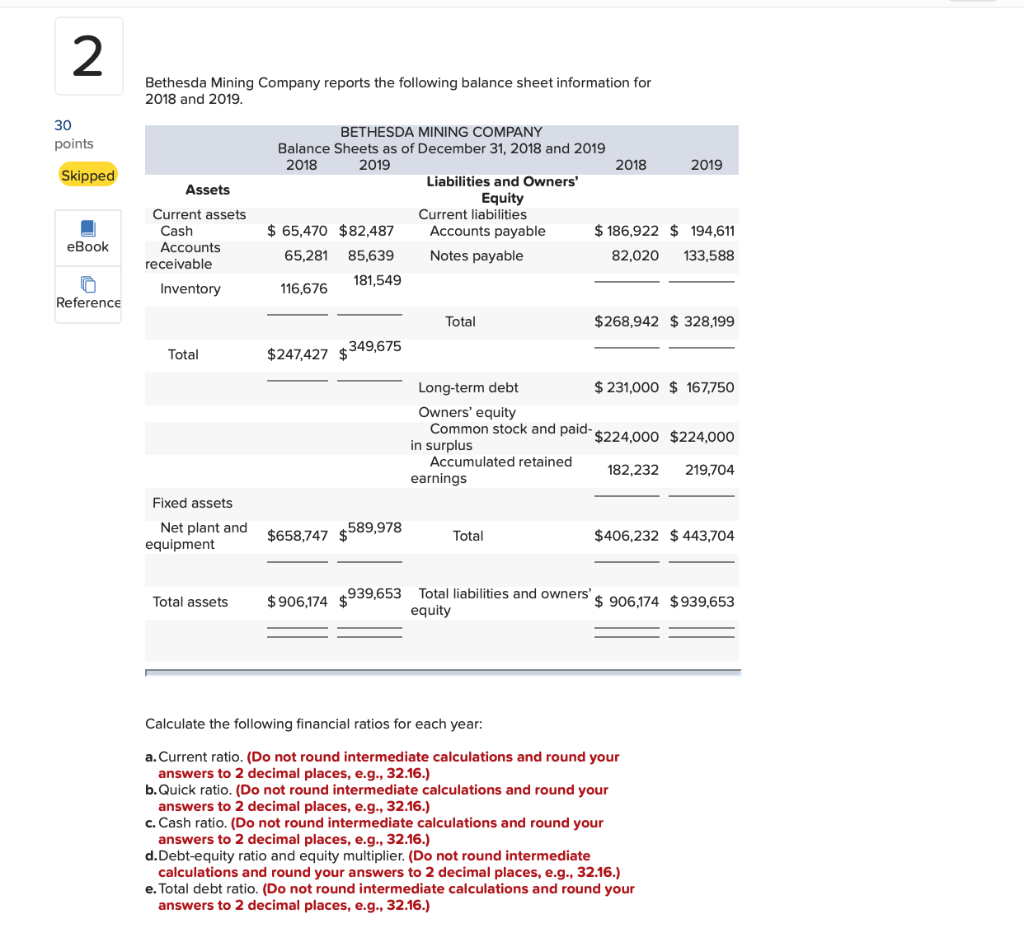The height and width of the screenshot is (928, 1024).
Task: Click Net plant 2019 value 589,978
Action: [x=375, y=528]
